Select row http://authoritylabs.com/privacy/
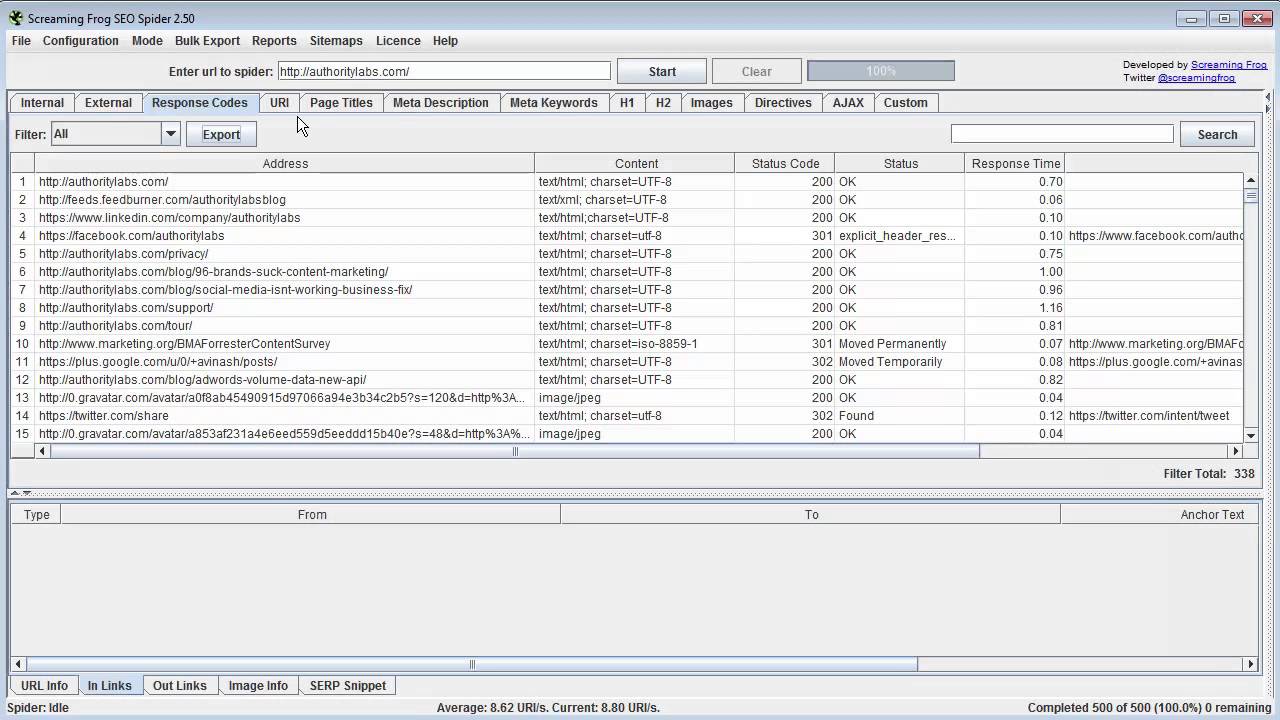 [627, 254]
